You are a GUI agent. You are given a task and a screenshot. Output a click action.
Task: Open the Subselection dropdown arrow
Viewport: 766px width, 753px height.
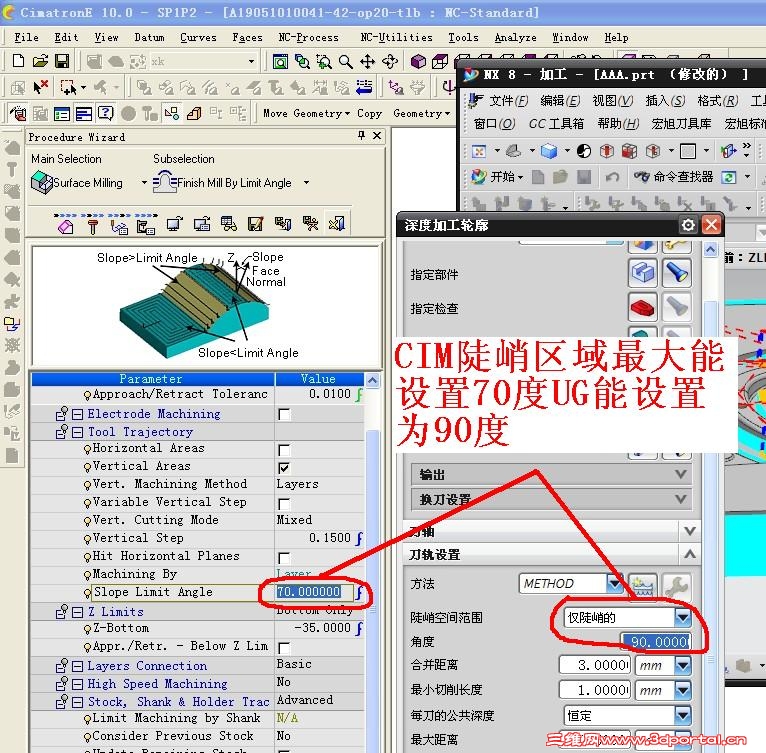point(306,183)
